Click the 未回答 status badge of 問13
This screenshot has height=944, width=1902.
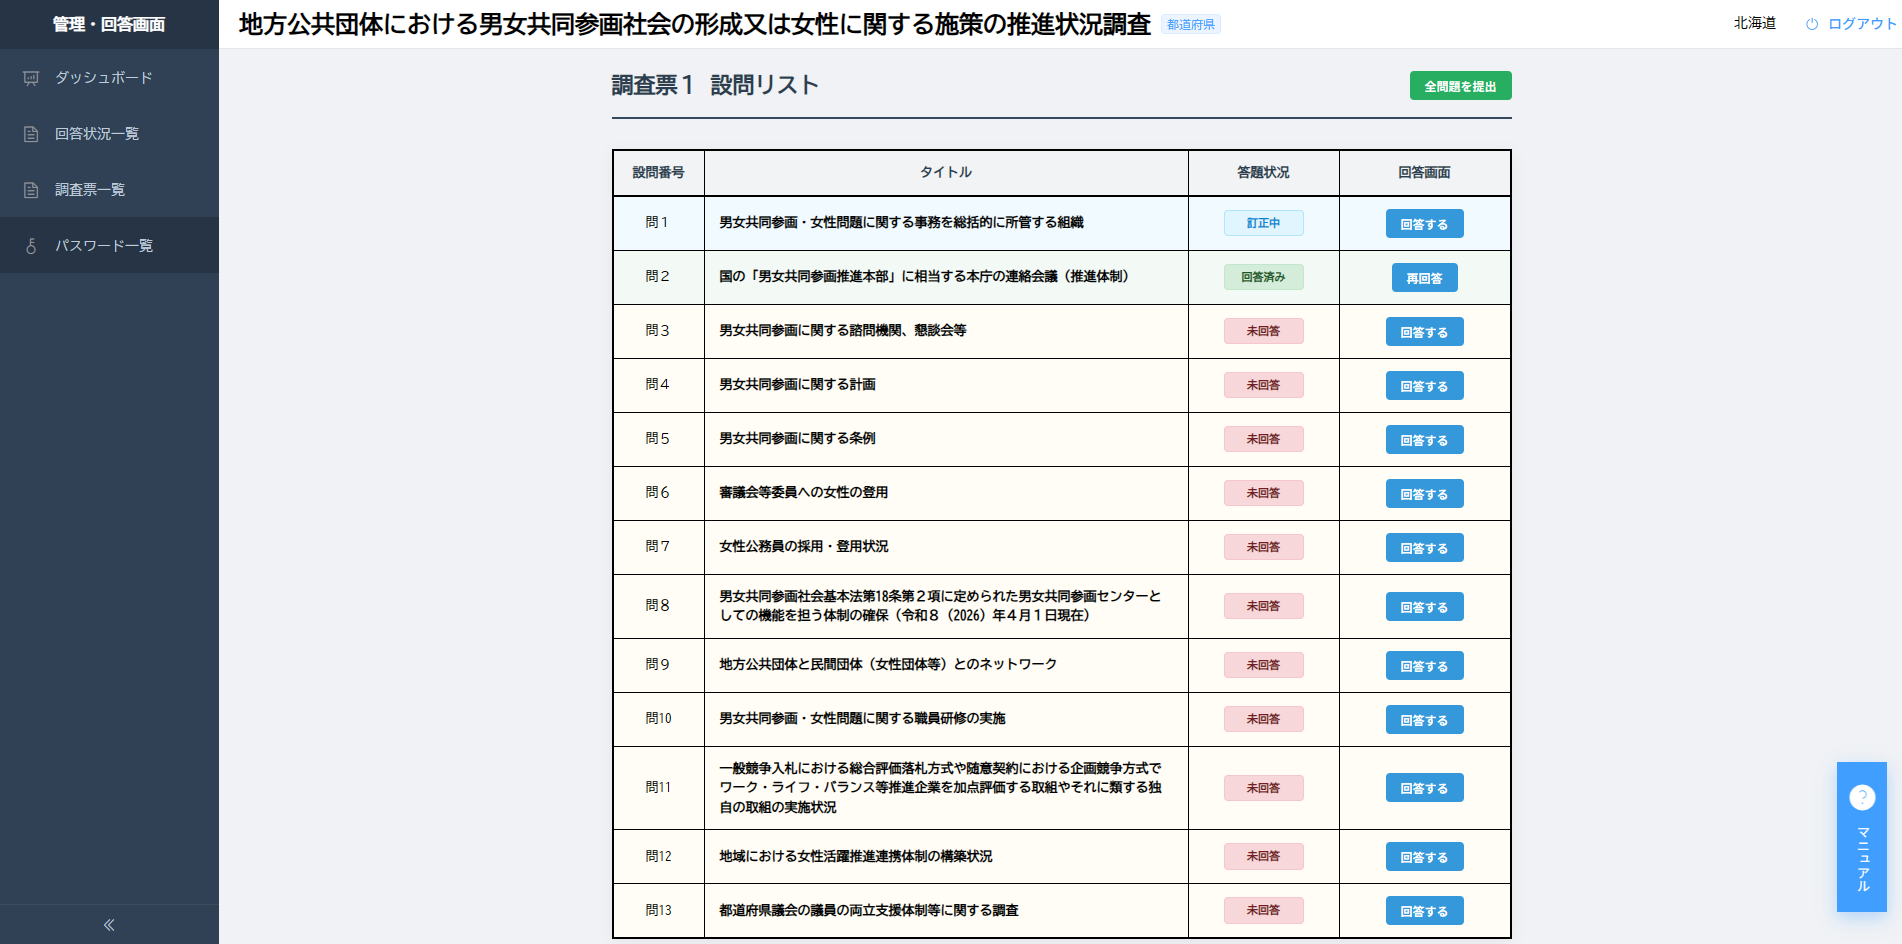pyautogui.click(x=1263, y=910)
